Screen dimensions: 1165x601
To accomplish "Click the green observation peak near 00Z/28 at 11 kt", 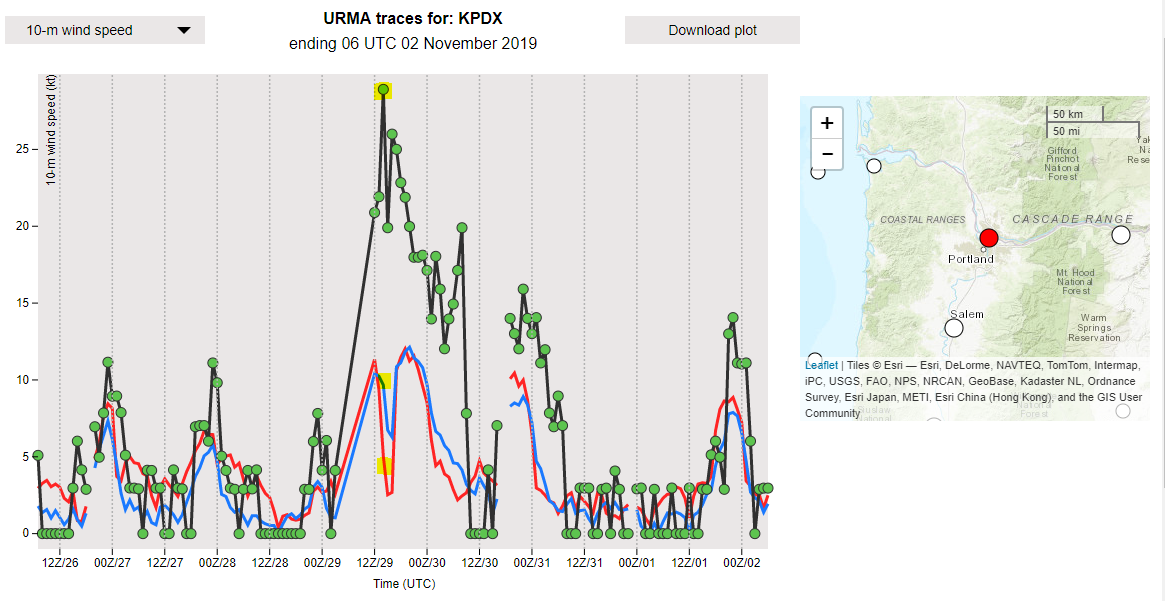I will point(212,363).
